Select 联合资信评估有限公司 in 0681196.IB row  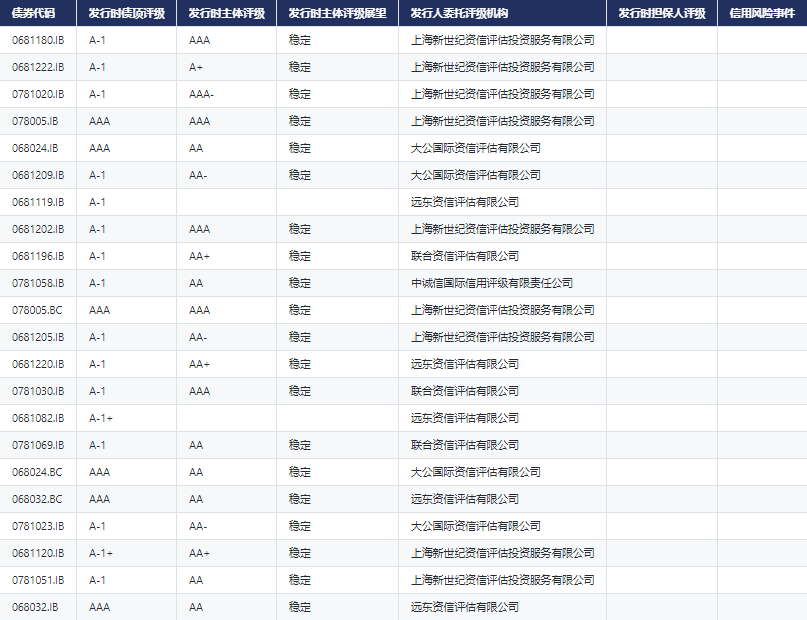[464, 256]
